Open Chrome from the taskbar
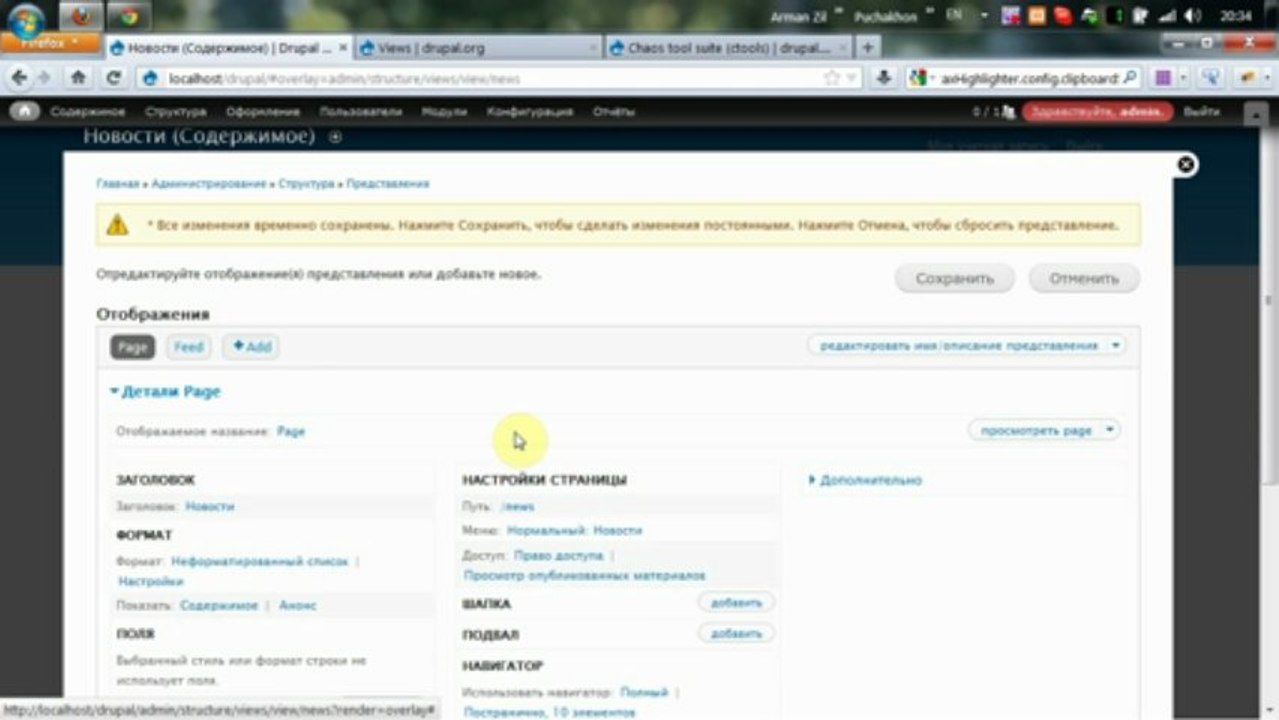Viewport: 1279px width, 720px height. click(x=129, y=16)
